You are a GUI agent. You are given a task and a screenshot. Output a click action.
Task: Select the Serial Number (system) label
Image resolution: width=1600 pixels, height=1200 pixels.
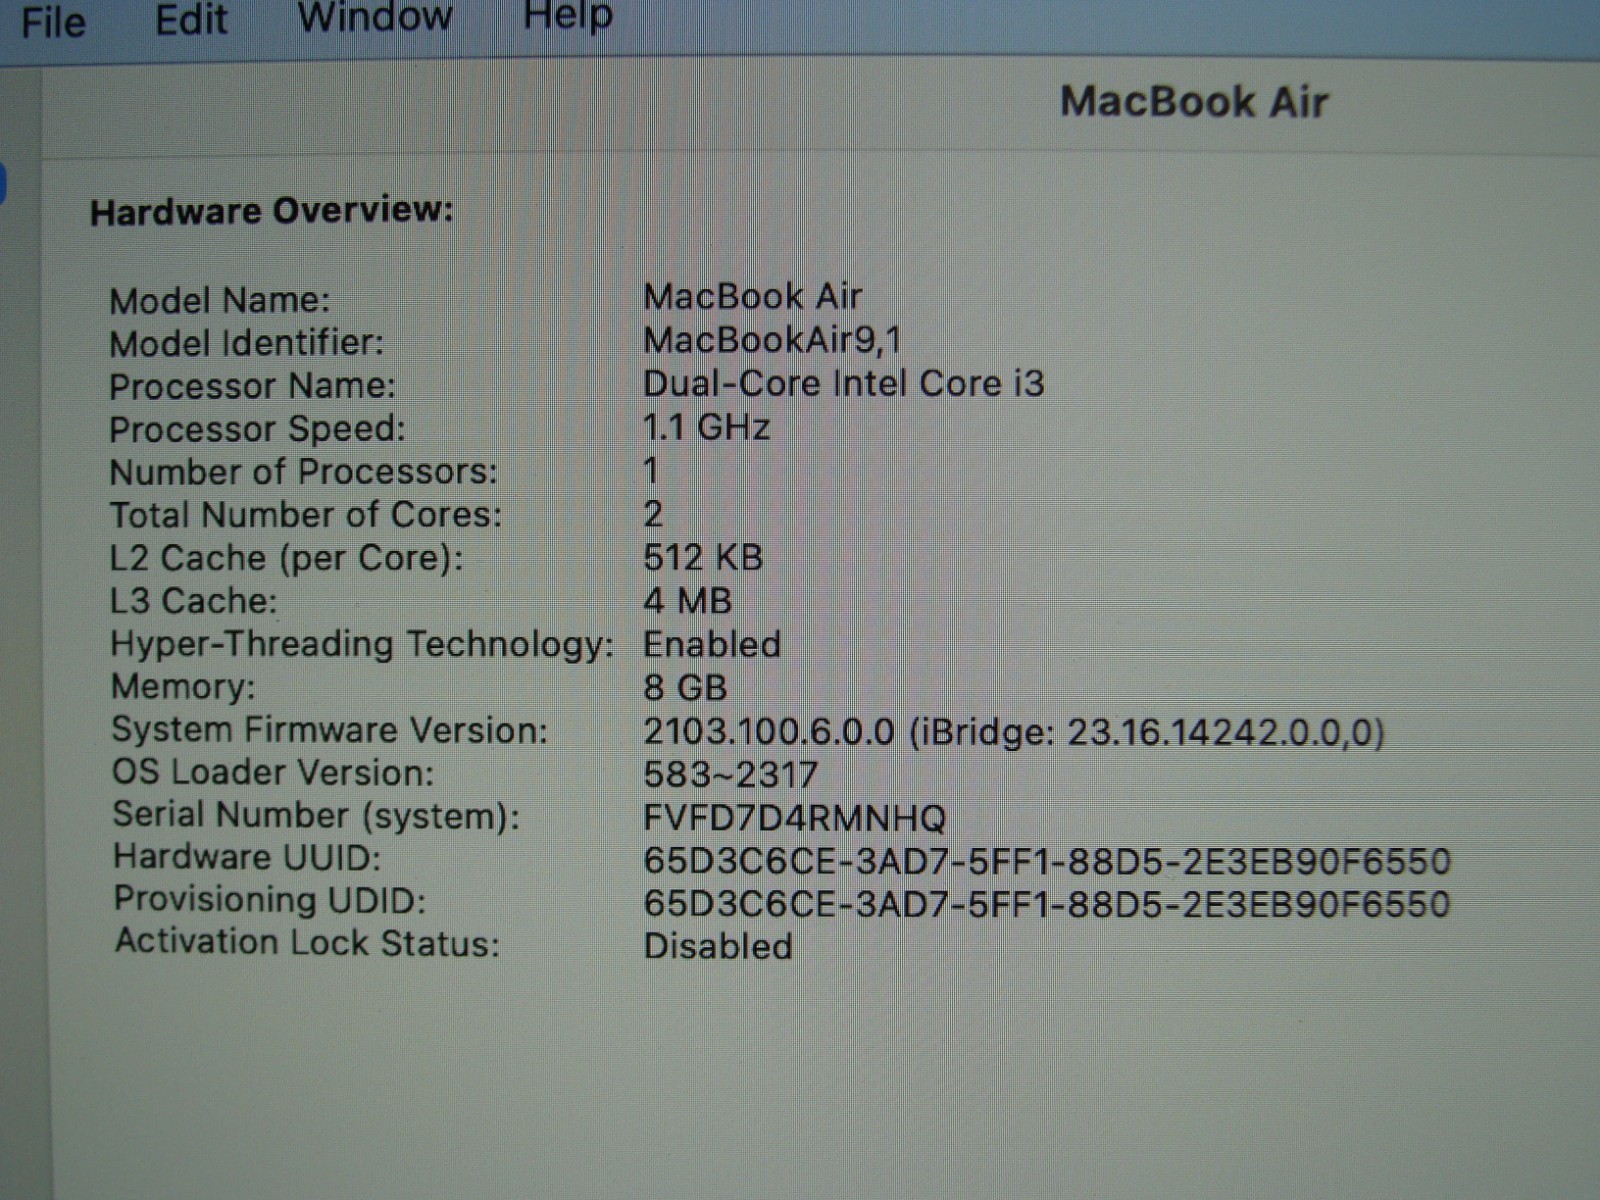316,816
